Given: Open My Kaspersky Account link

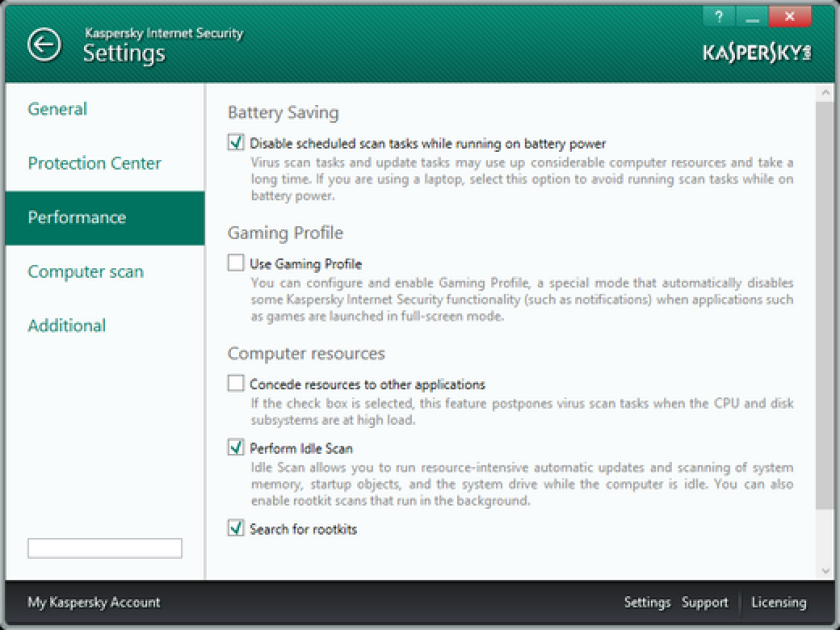Looking at the screenshot, I should click(94, 602).
